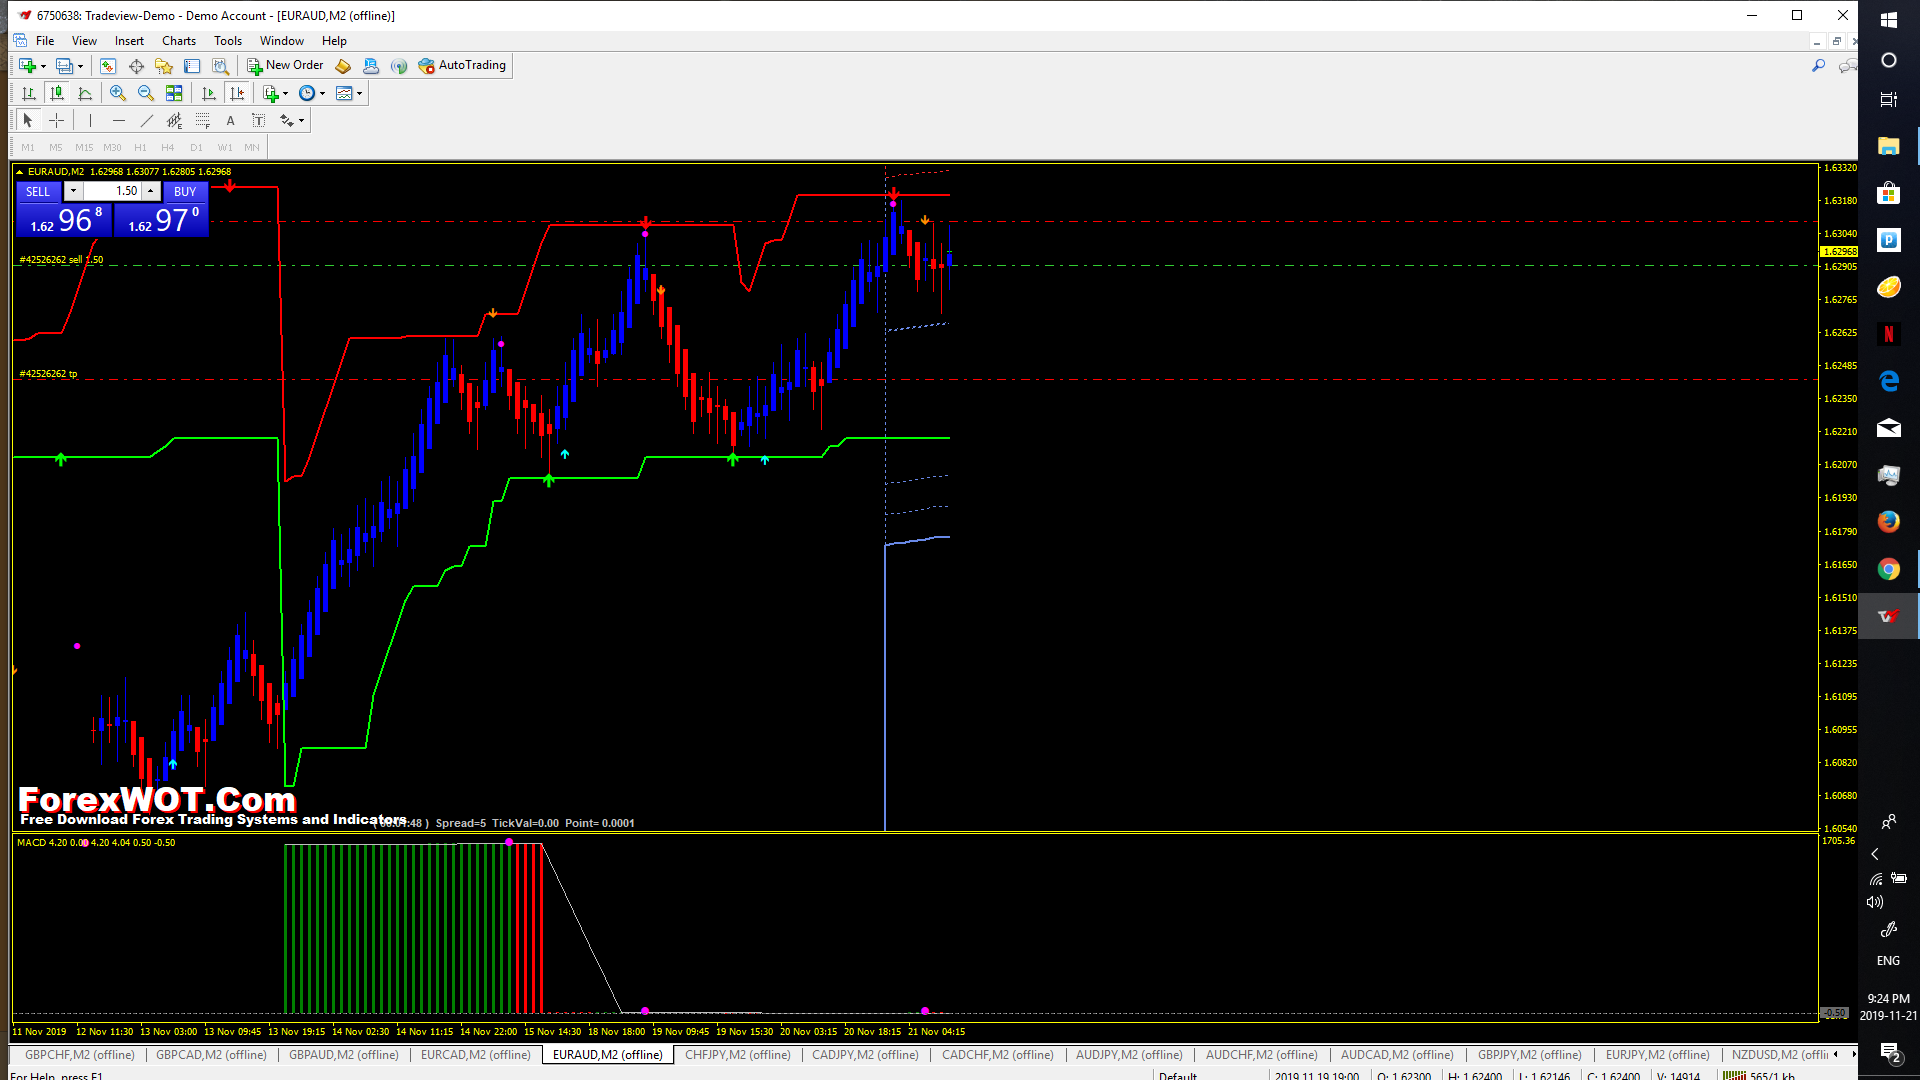Open the Charts menu
The image size is (1920, 1080).
click(179, 41)
